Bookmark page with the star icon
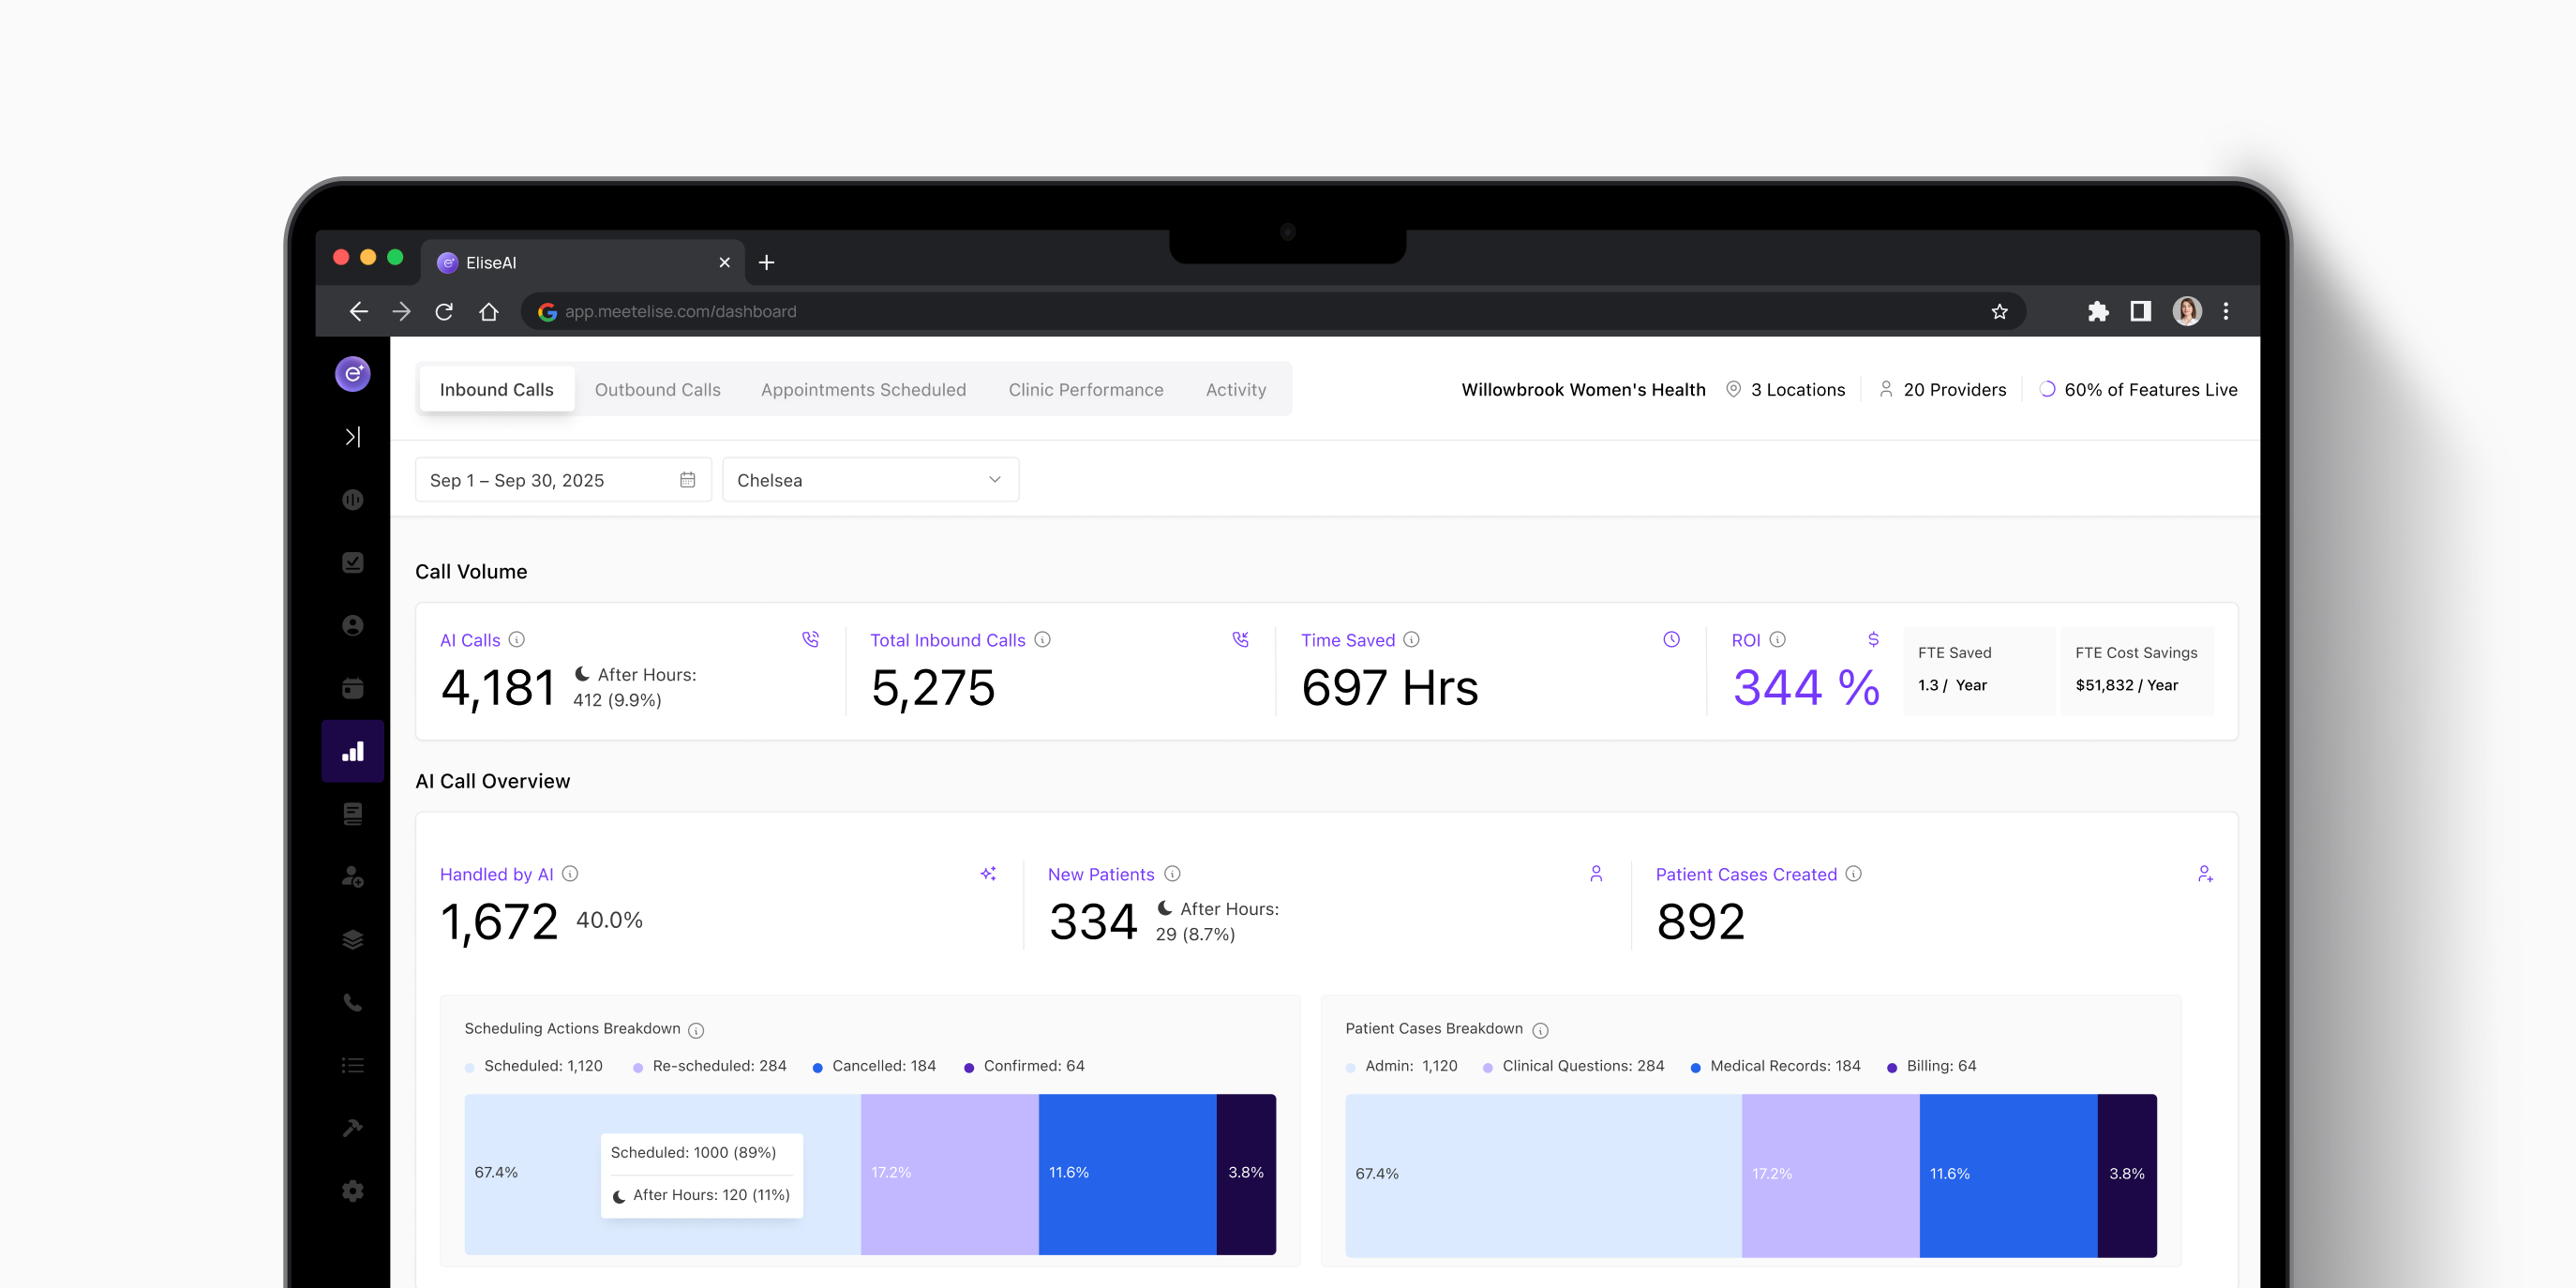 [x=1999, y=312]
